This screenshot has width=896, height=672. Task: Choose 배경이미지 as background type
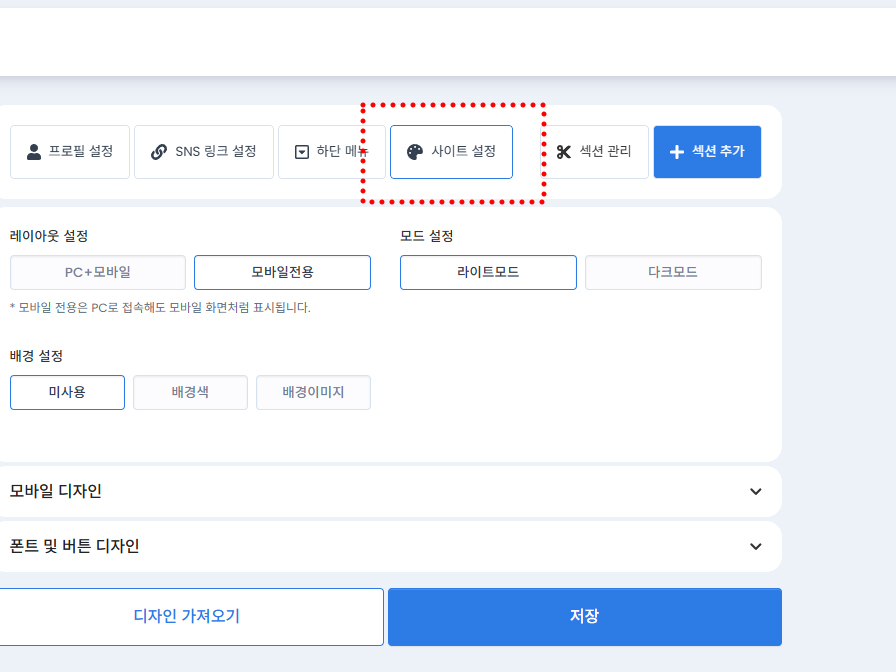tap(313, 392)
